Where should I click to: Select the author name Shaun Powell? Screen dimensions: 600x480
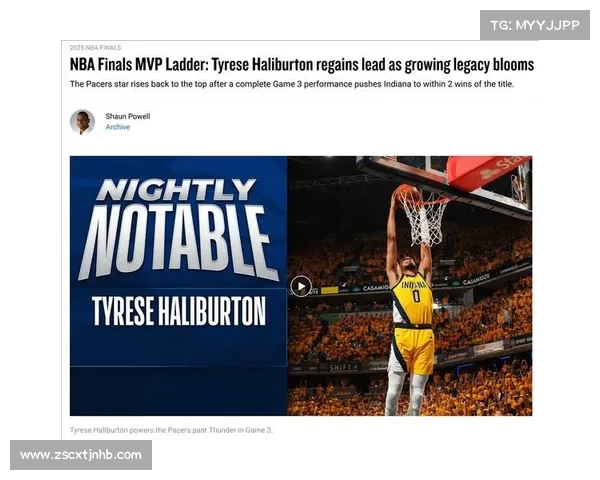click(128, 116)
